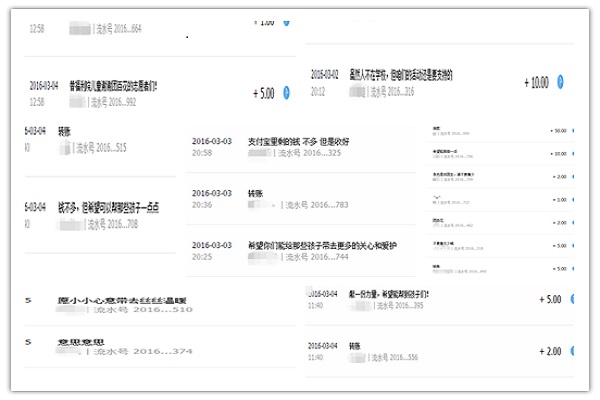Click blue icon at edge of 流水号 2016...556 row
This screenshot has height=400, width=600.
[578, 351]
